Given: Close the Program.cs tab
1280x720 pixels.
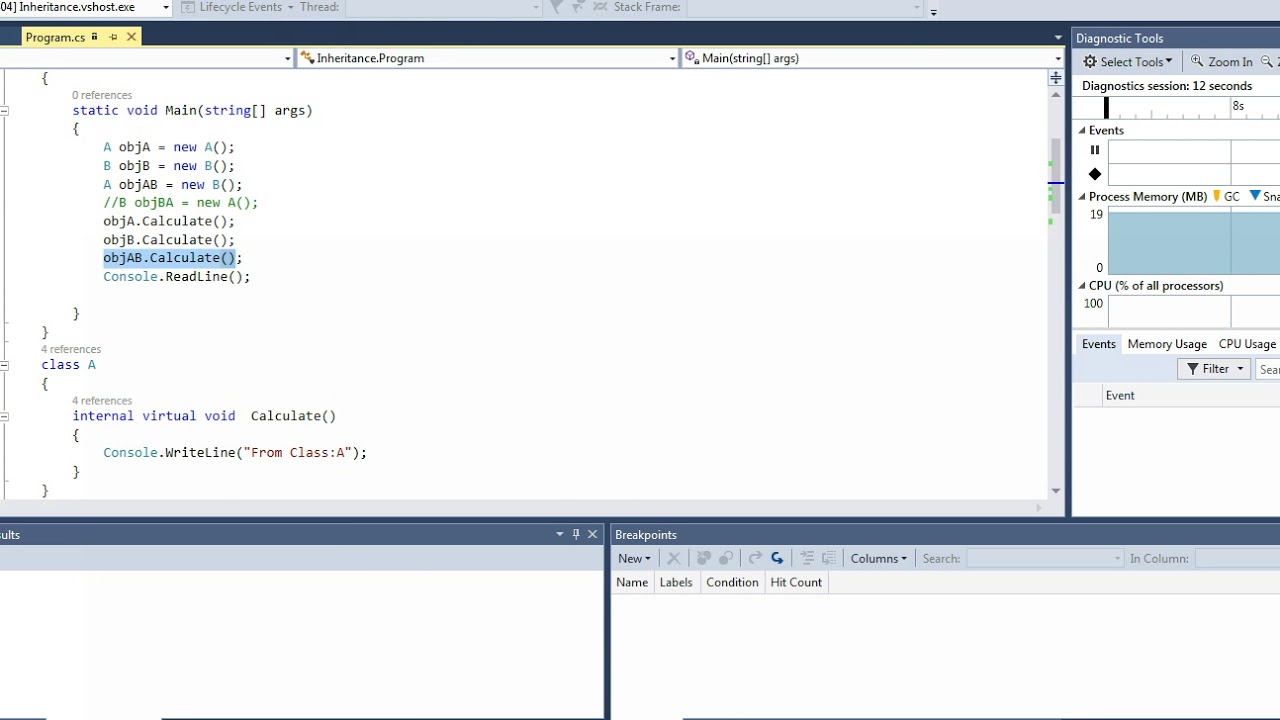Looking at the screenshot, I should pos(131,37).
